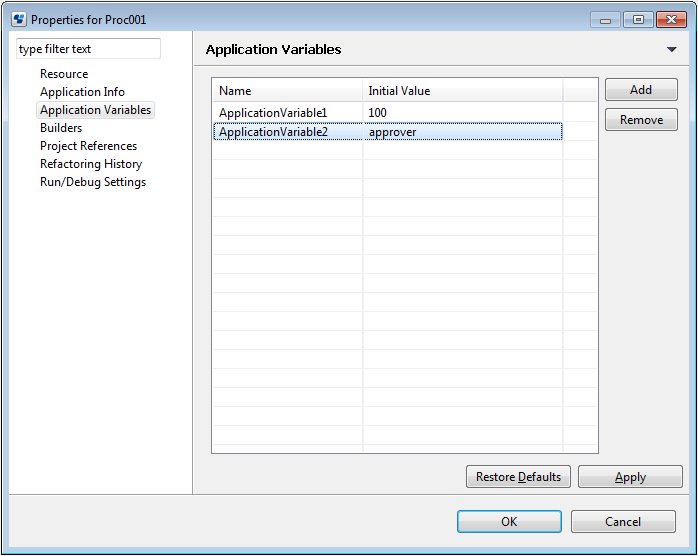The height and width of the screenshot is (556, 698).
Task: Click the Initial Value column header
Action: point(463,91)
